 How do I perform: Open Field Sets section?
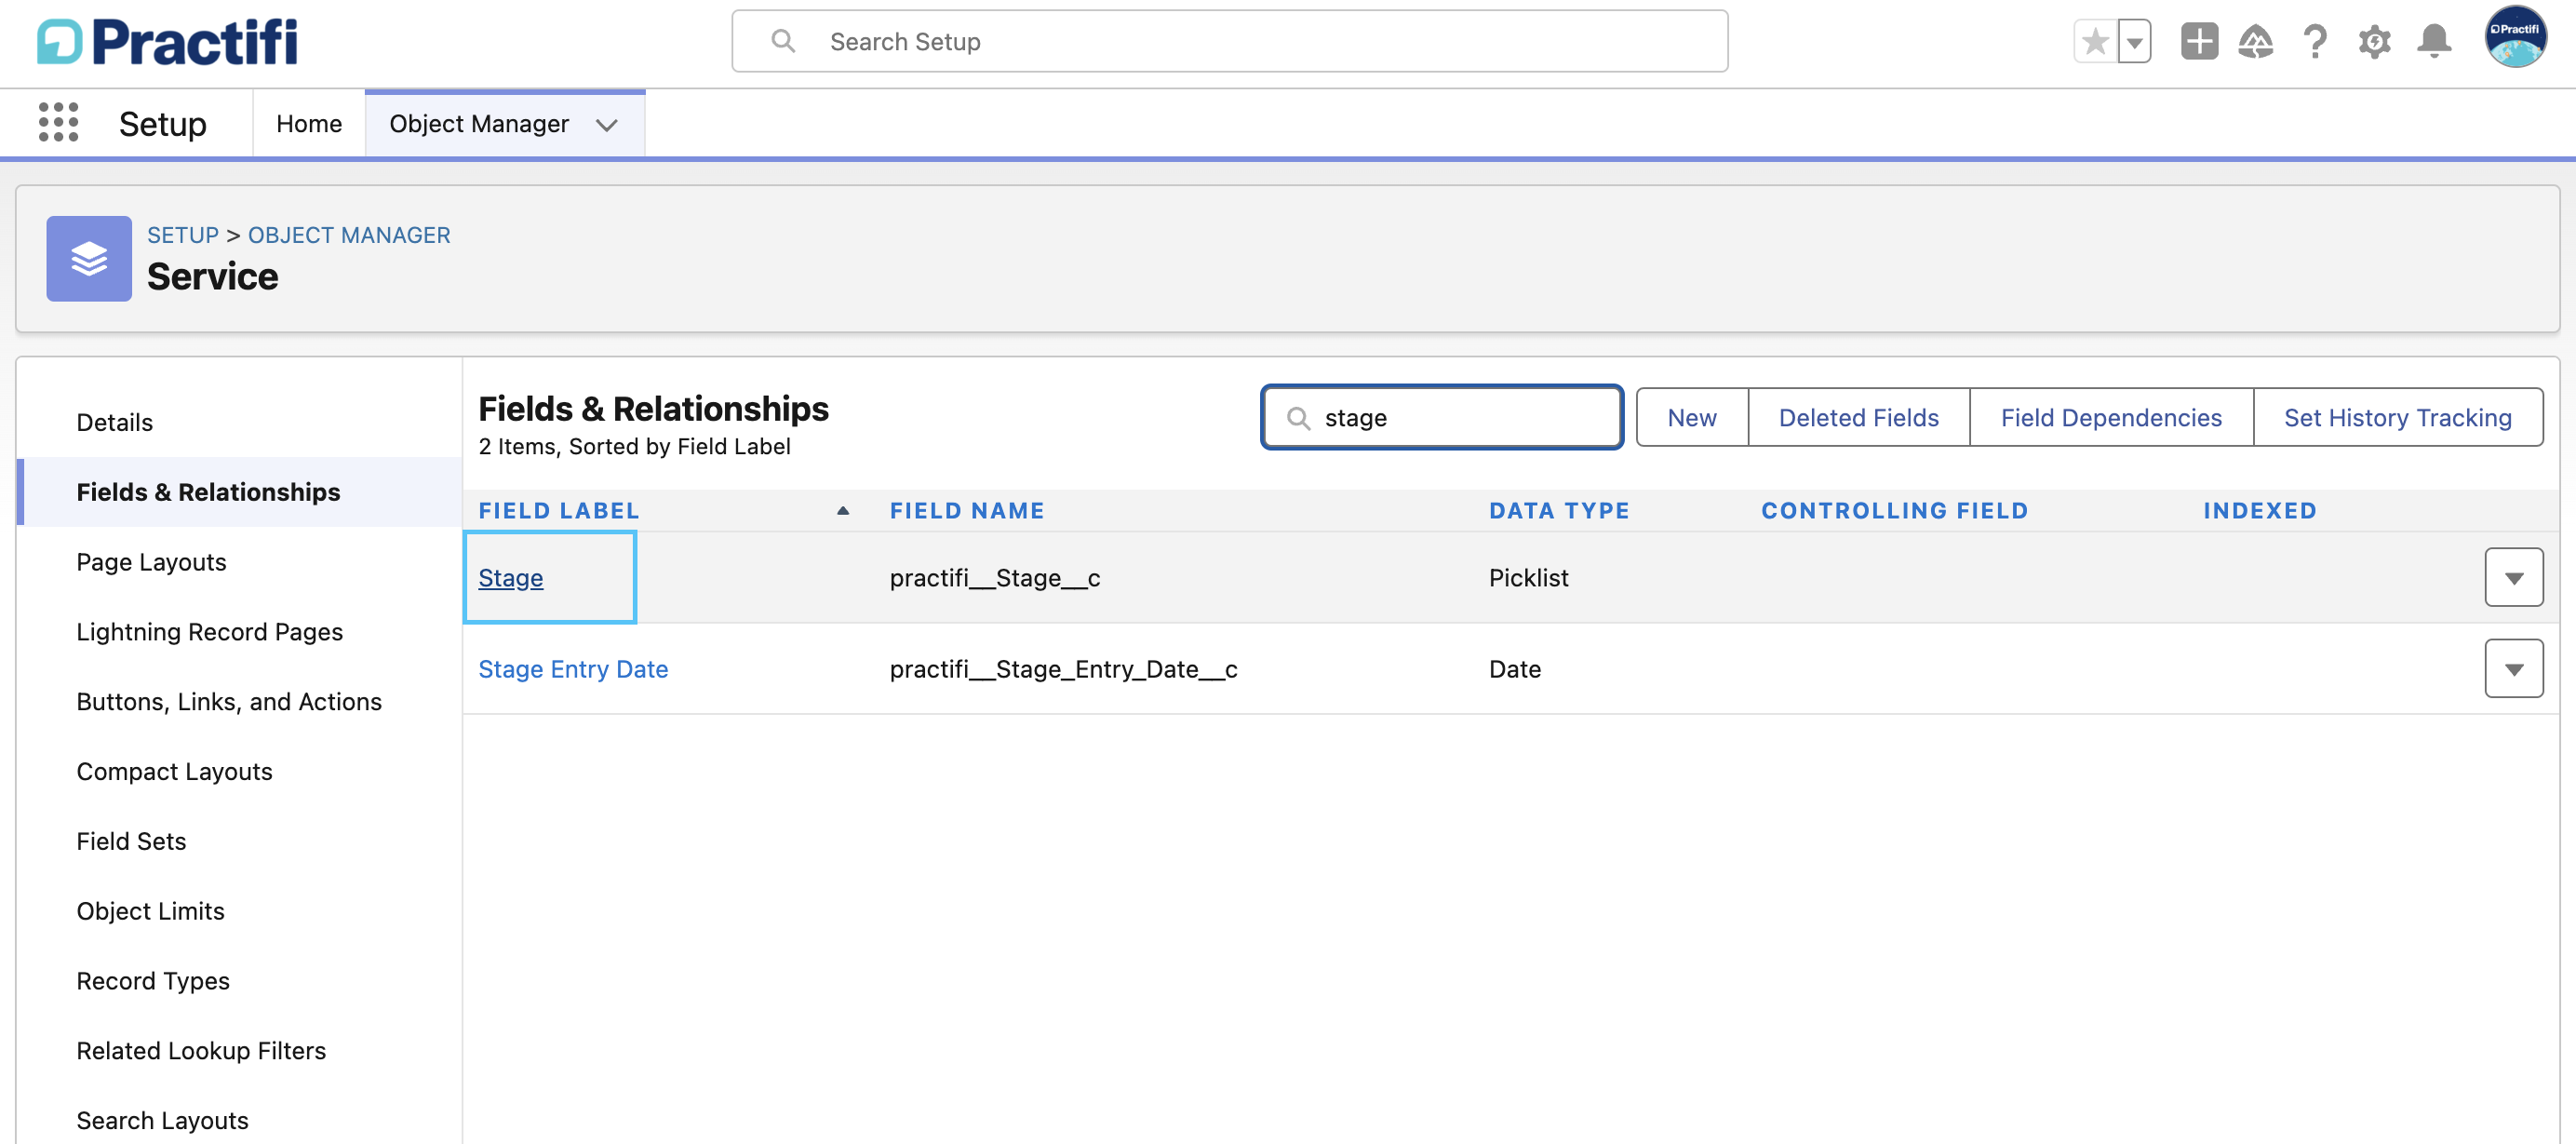click(x=131, y=841)
